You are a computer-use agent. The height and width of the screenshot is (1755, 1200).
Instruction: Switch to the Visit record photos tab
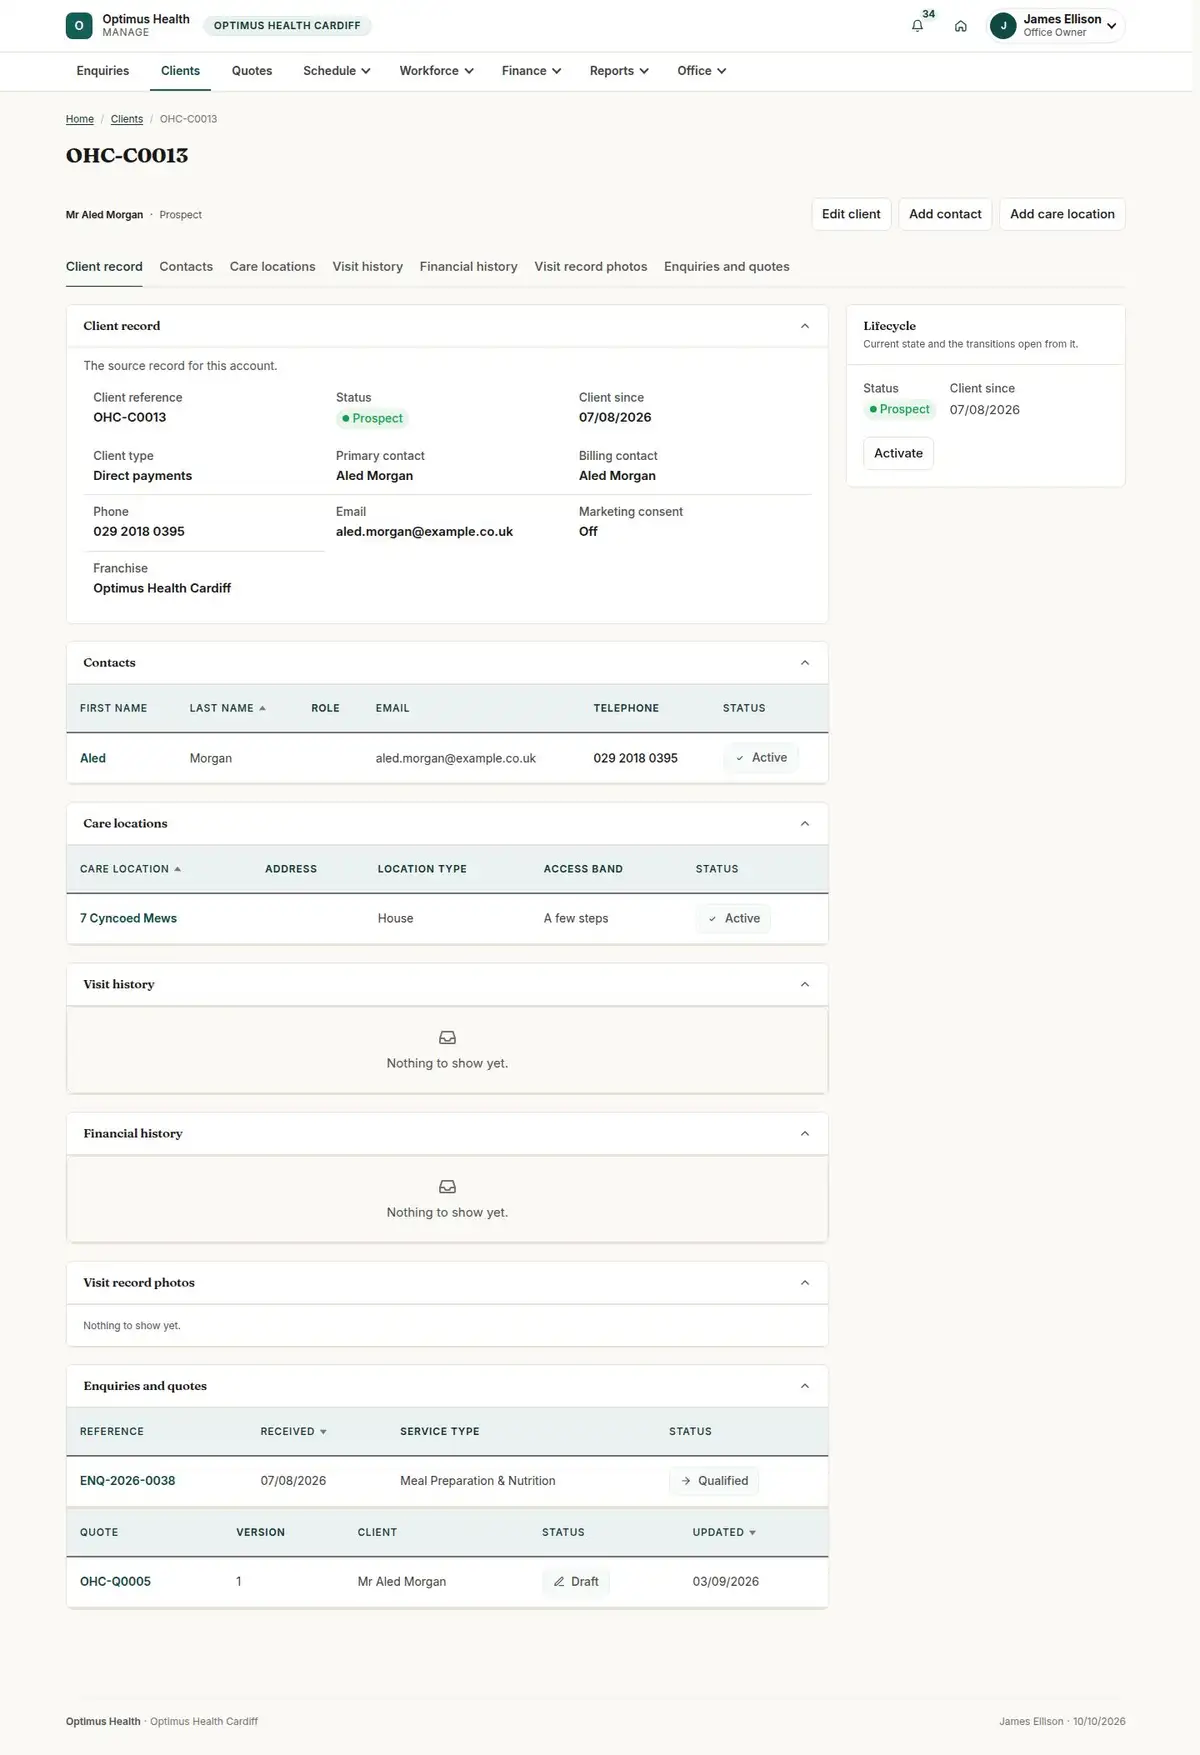(591, 267)
